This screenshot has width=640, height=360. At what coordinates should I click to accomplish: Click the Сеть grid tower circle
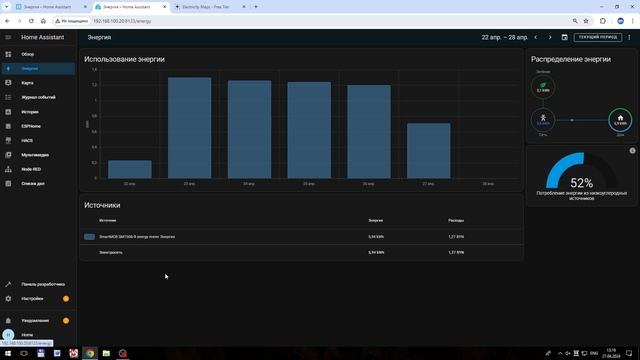coord(543,120)
